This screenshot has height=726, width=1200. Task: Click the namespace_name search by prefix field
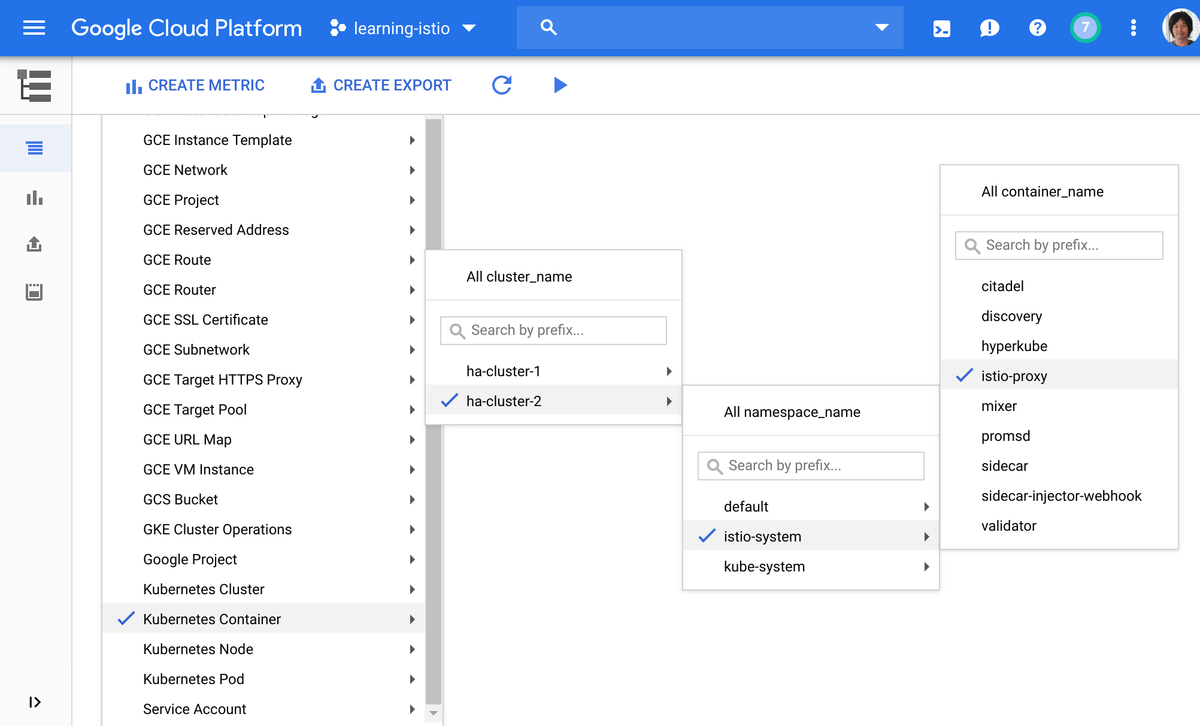[x=811, y=465]
